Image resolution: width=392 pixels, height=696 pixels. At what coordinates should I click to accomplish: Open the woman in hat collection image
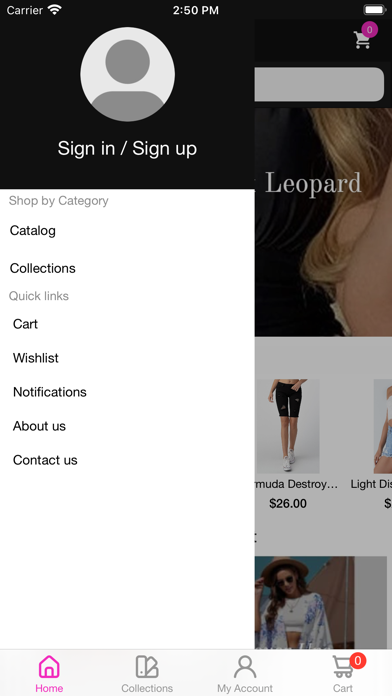305,603
